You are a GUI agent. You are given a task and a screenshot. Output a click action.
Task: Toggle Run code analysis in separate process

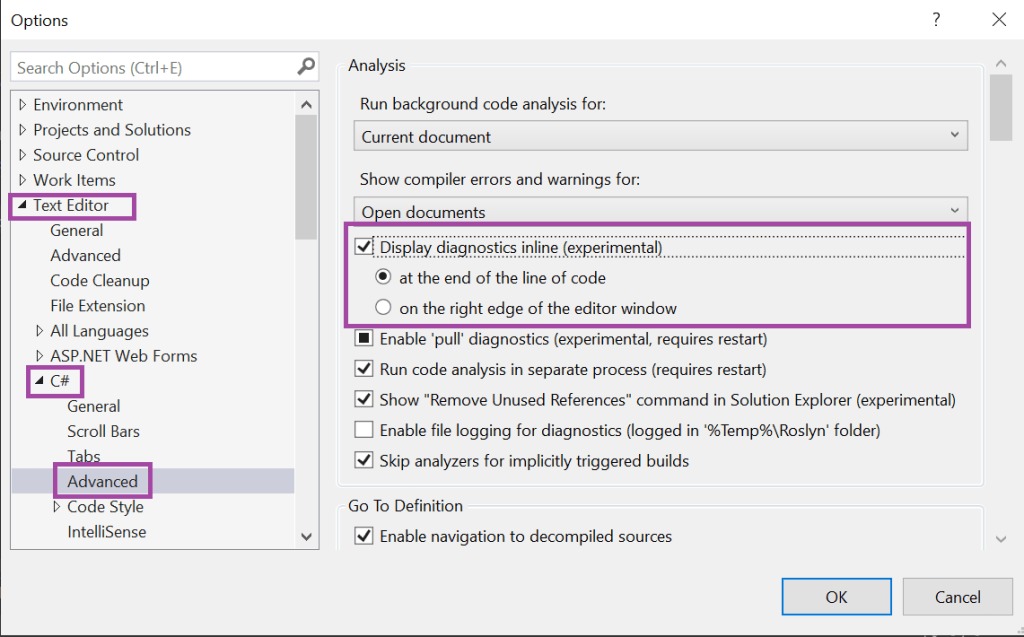[364, 368]
